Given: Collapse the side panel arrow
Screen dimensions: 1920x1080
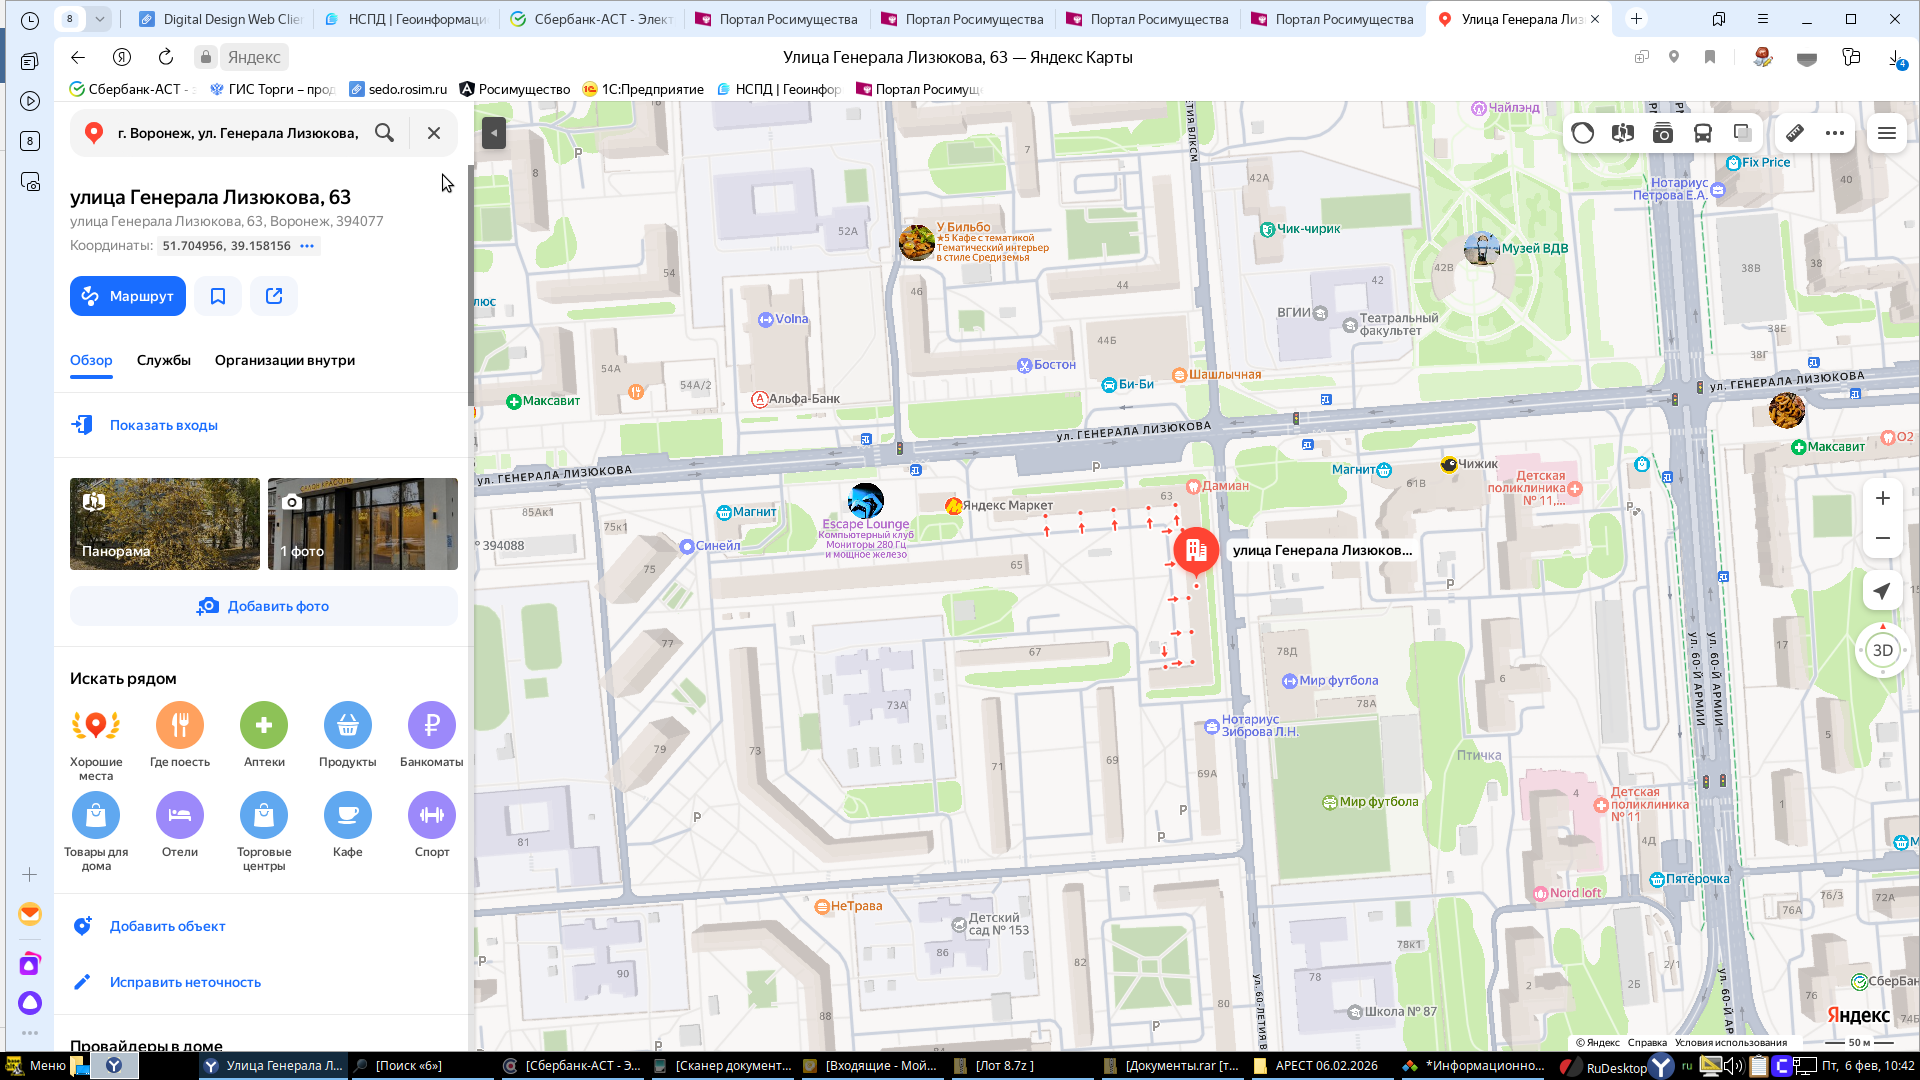Looking at the screenshot, I should click(493, 133).
